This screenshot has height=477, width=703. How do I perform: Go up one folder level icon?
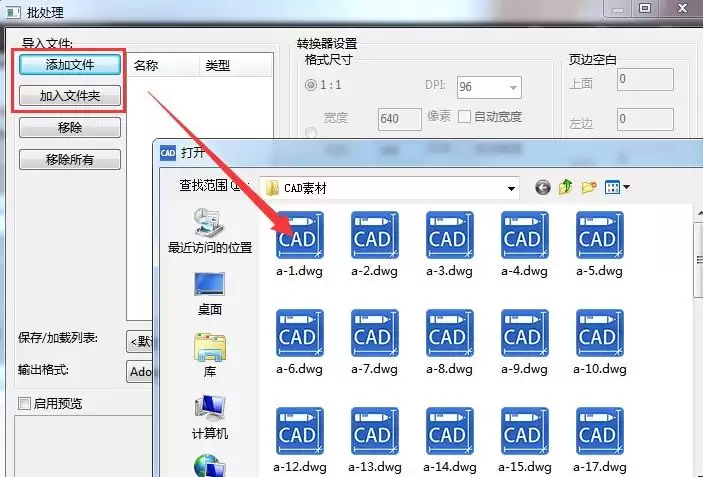point(565,187)
